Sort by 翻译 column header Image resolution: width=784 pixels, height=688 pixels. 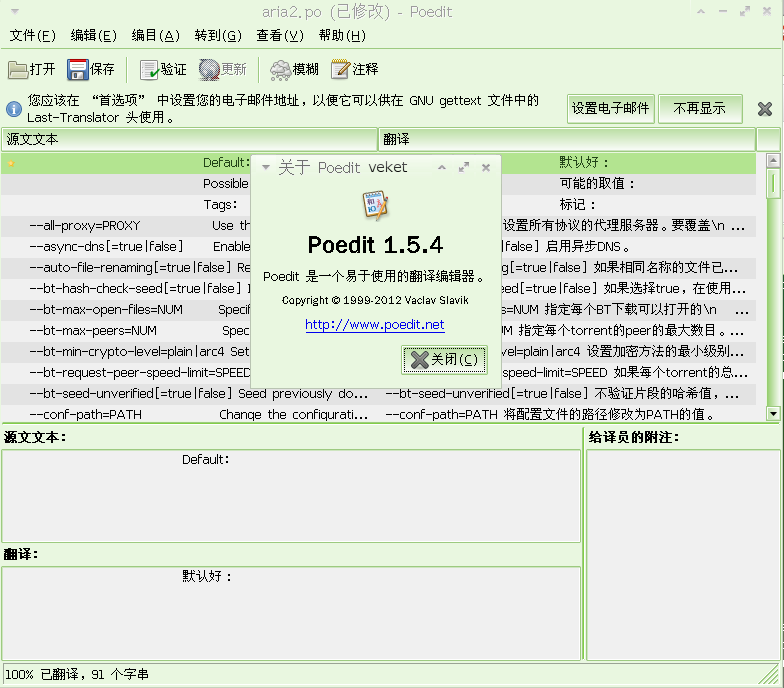566,139
